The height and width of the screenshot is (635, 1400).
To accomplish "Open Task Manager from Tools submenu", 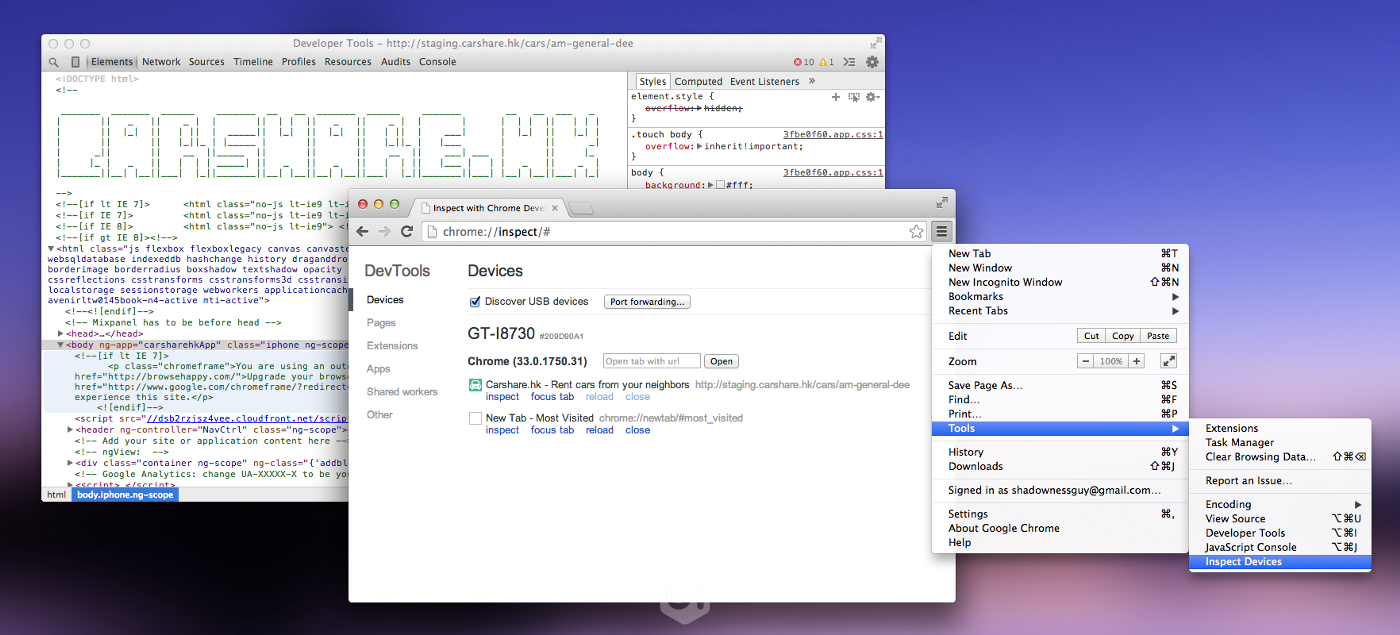I will (x=1280, y=442).
